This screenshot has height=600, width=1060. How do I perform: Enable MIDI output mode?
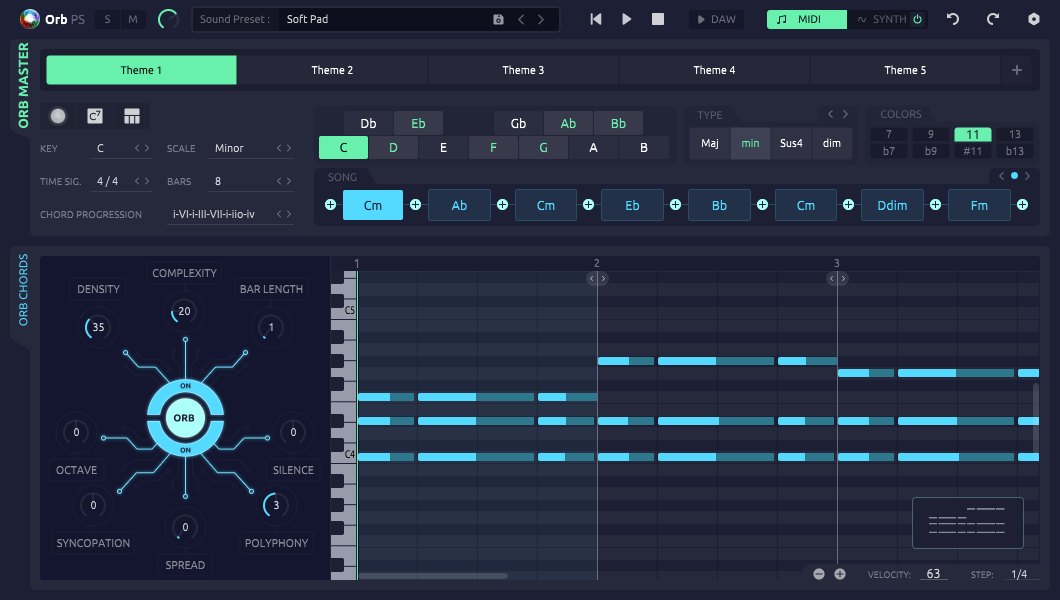click(x=806, y=19)
